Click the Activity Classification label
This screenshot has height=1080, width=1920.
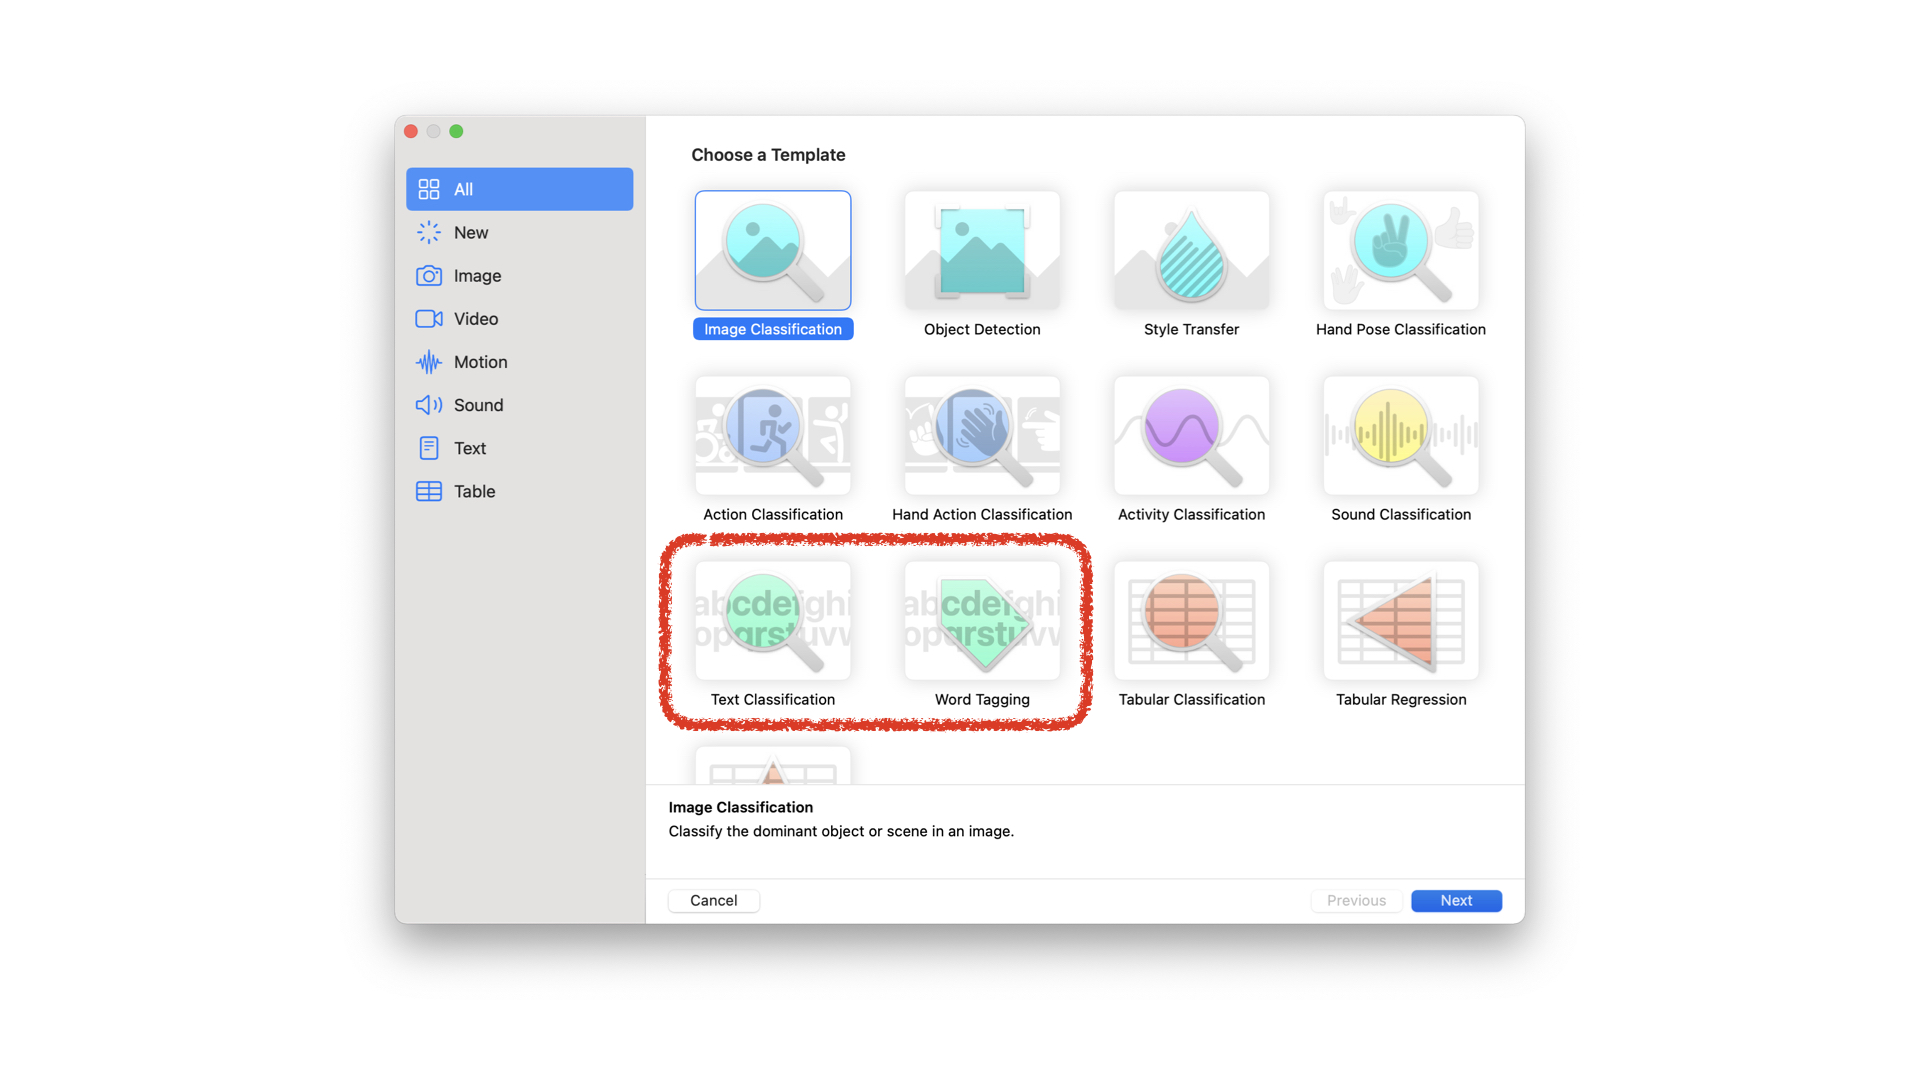[x=1191, y=514]
